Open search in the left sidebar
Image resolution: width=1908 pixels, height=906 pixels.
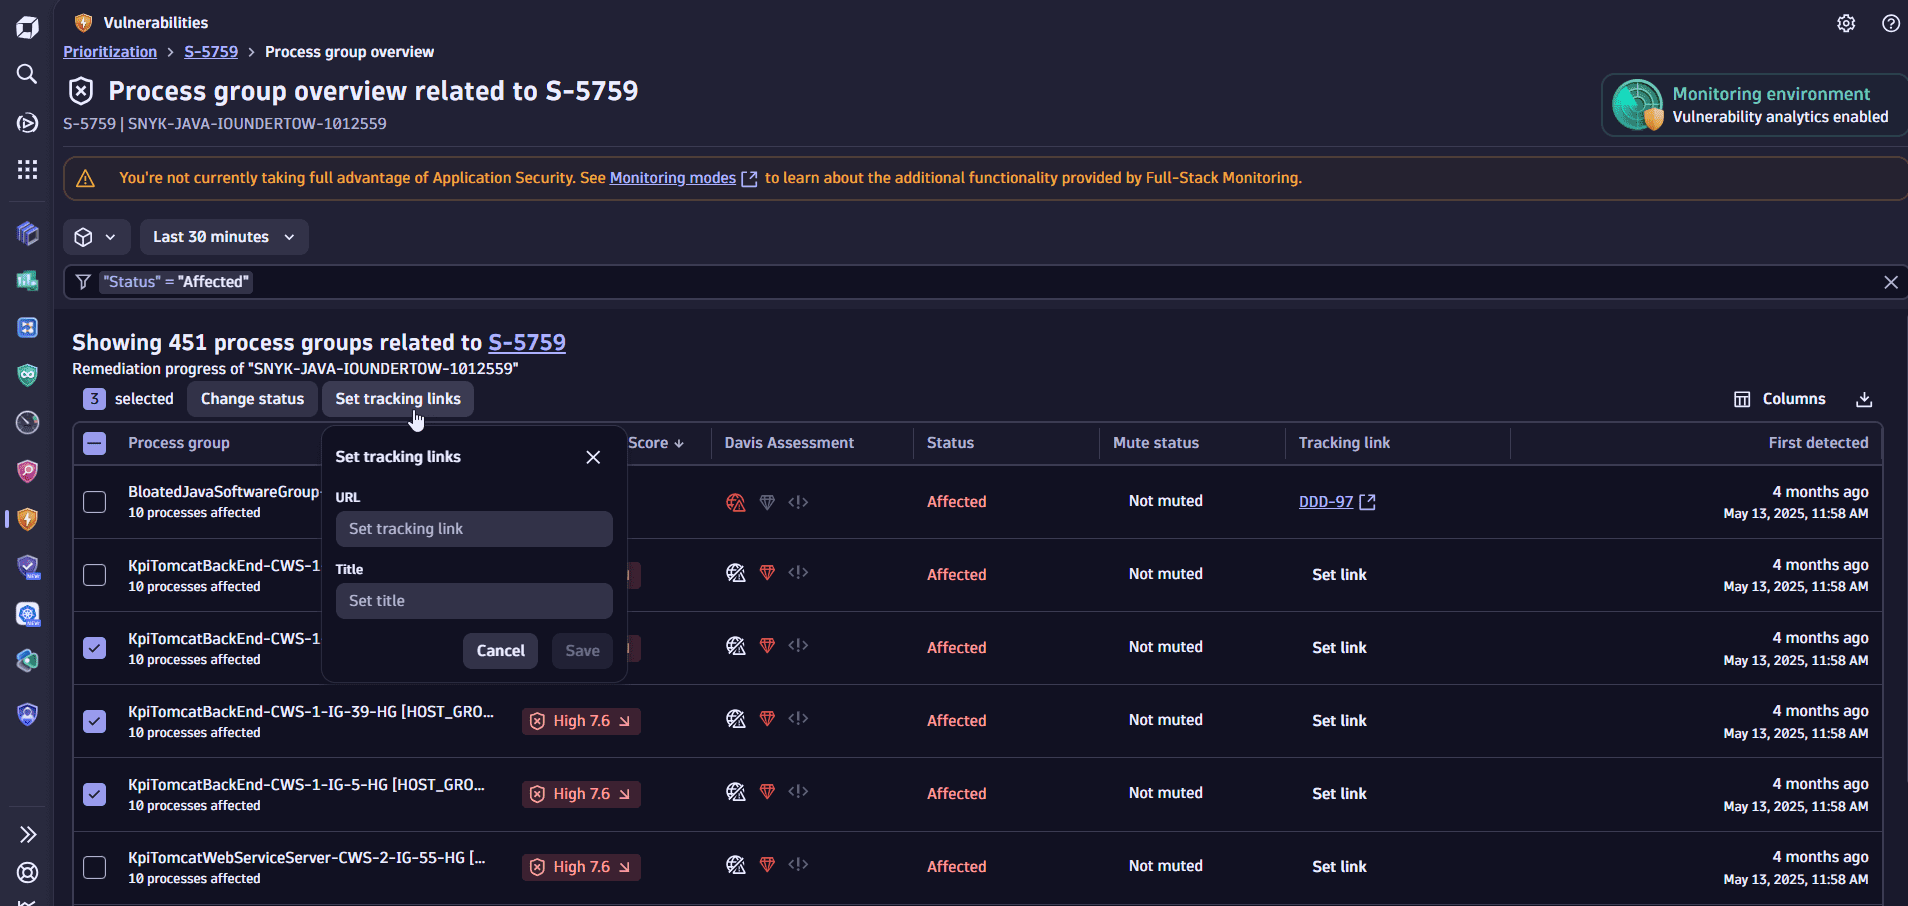click(27, 74)
